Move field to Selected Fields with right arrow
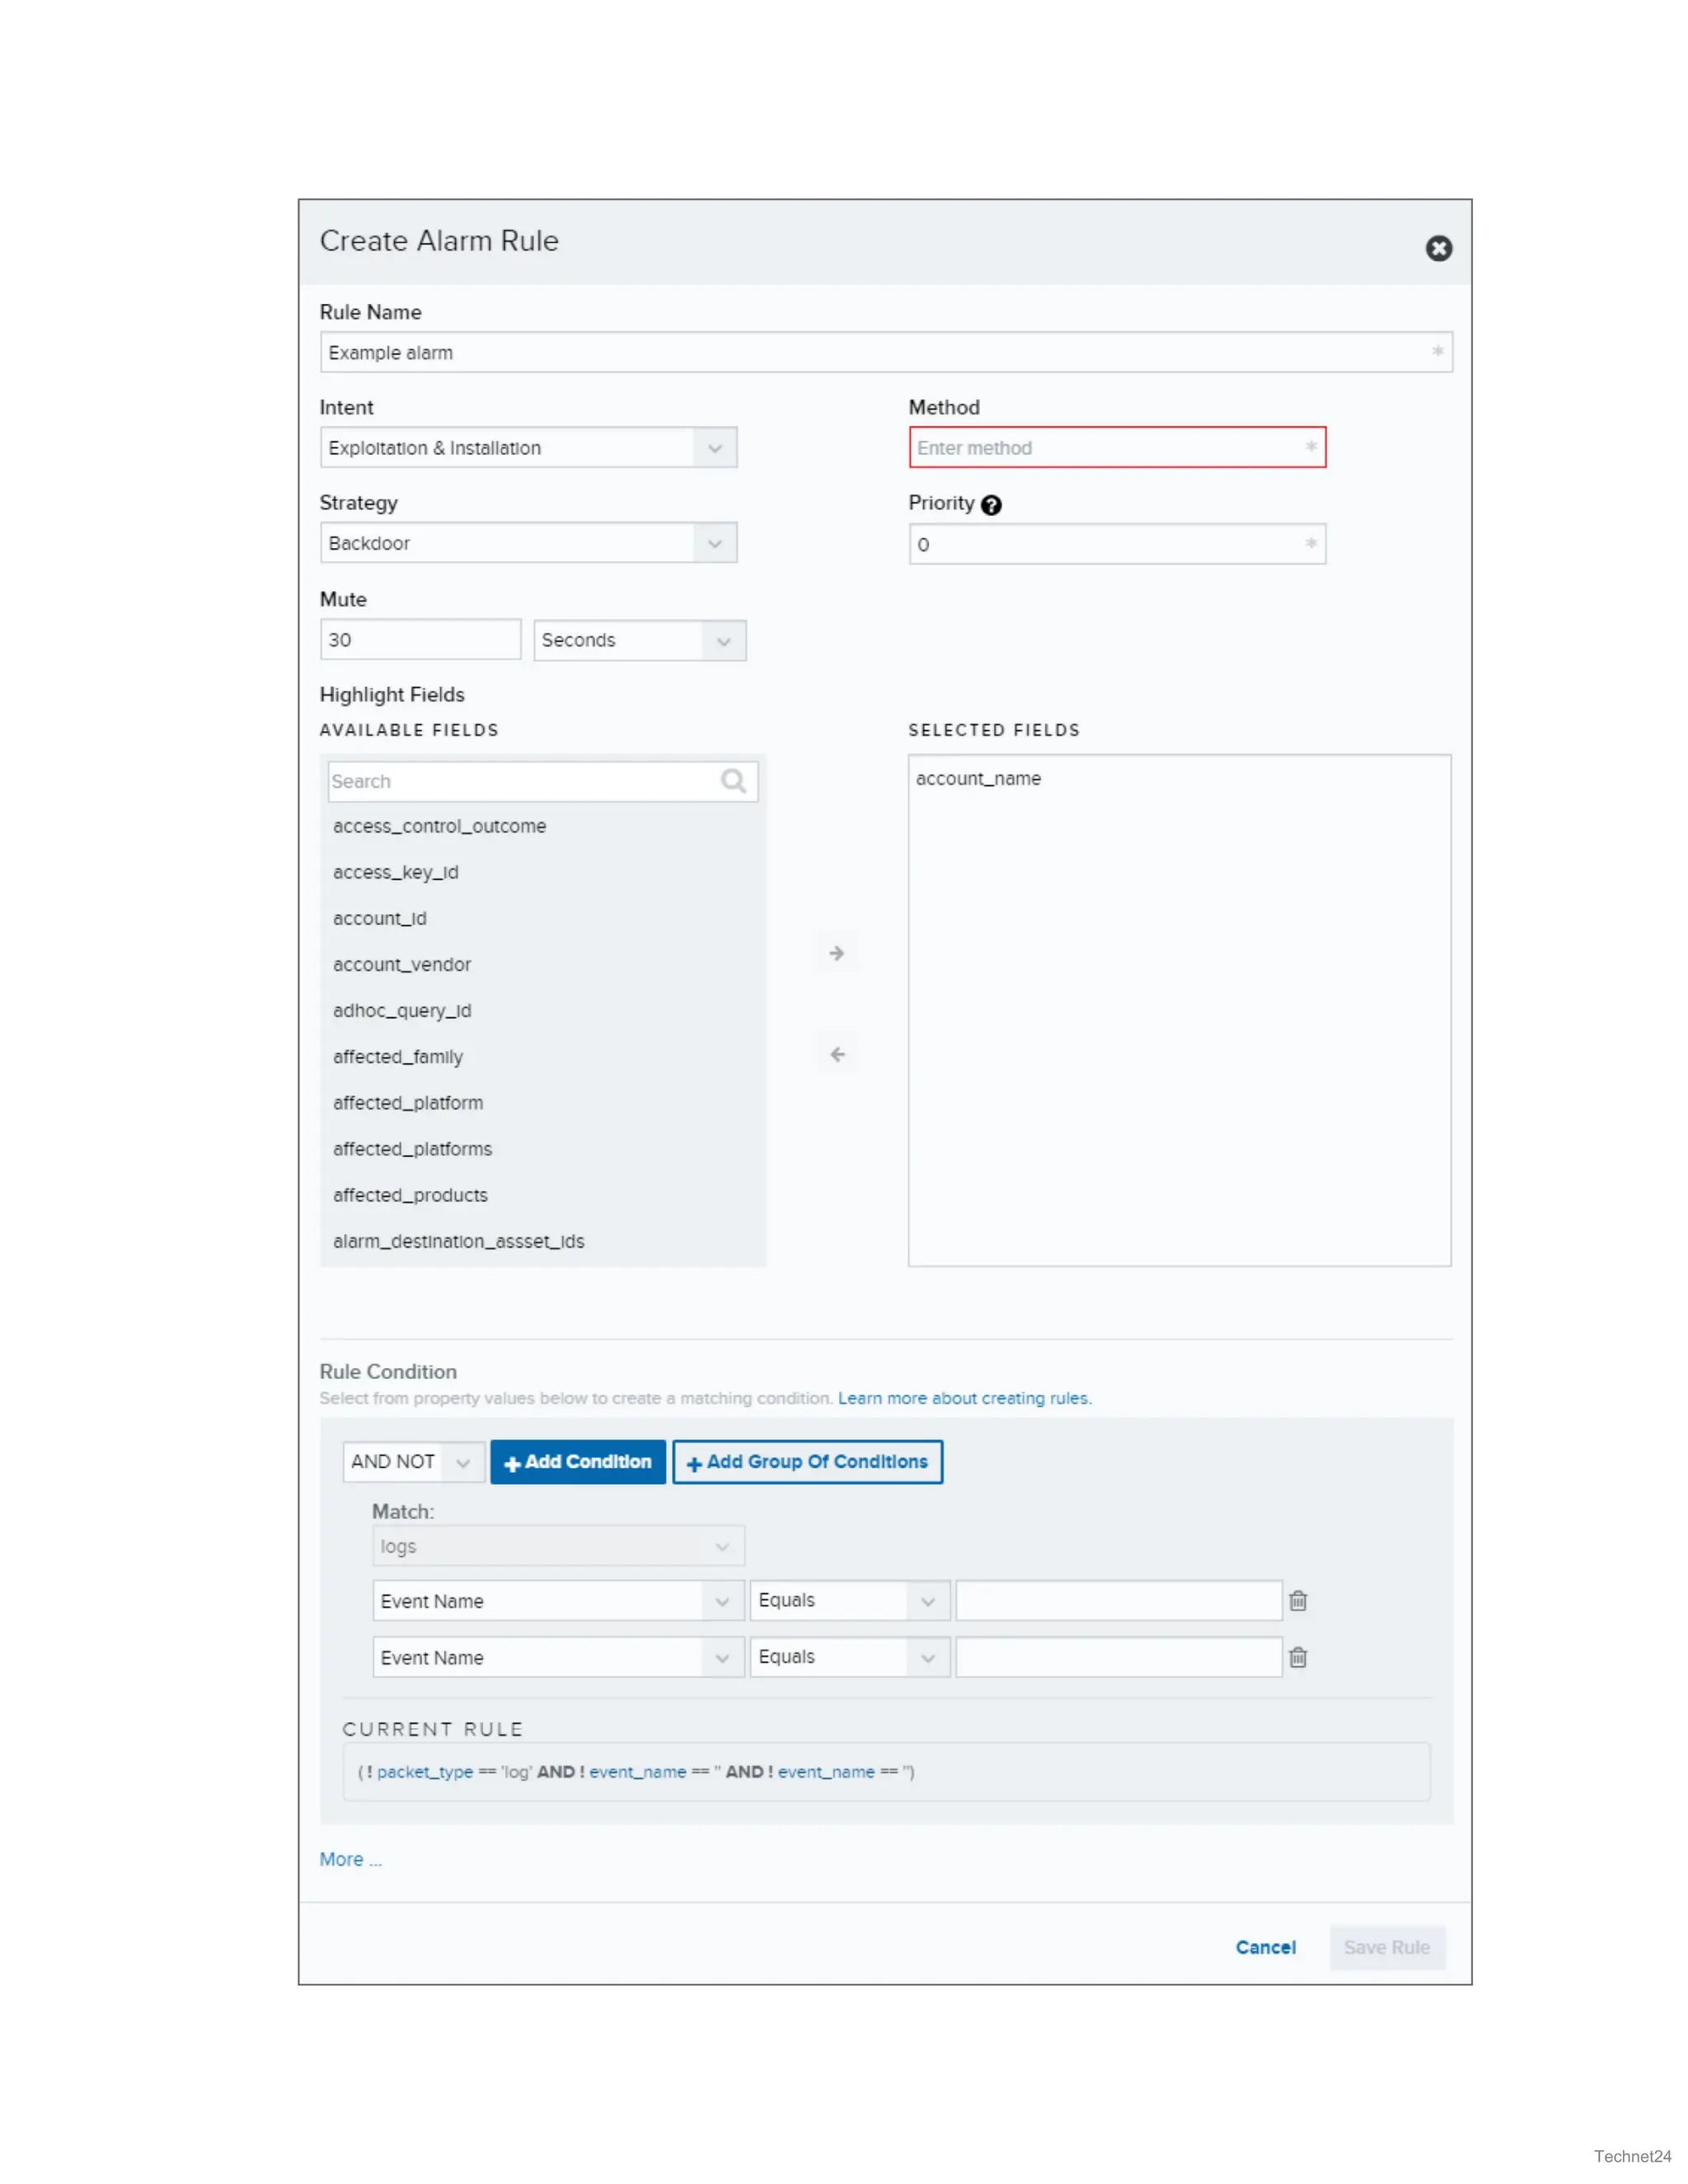 (837, 953)
